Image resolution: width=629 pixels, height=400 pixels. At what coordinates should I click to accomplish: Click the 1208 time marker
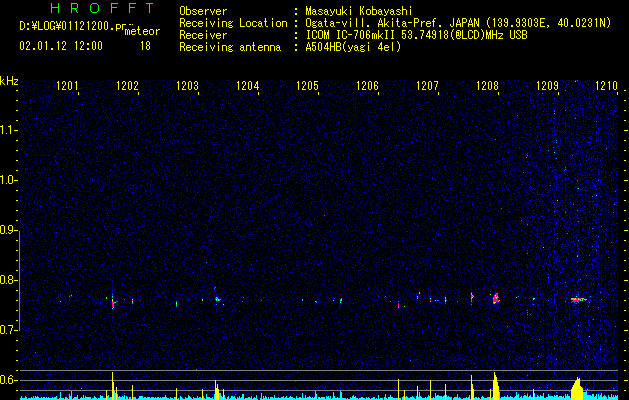point(487,85)
